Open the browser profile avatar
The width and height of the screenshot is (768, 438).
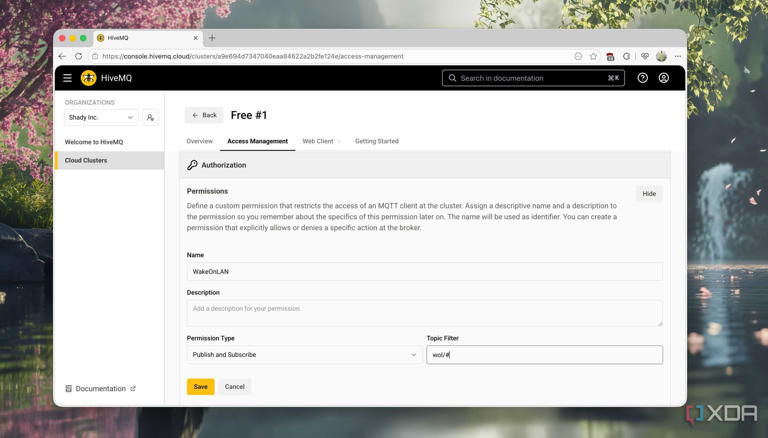coord(661,56)
